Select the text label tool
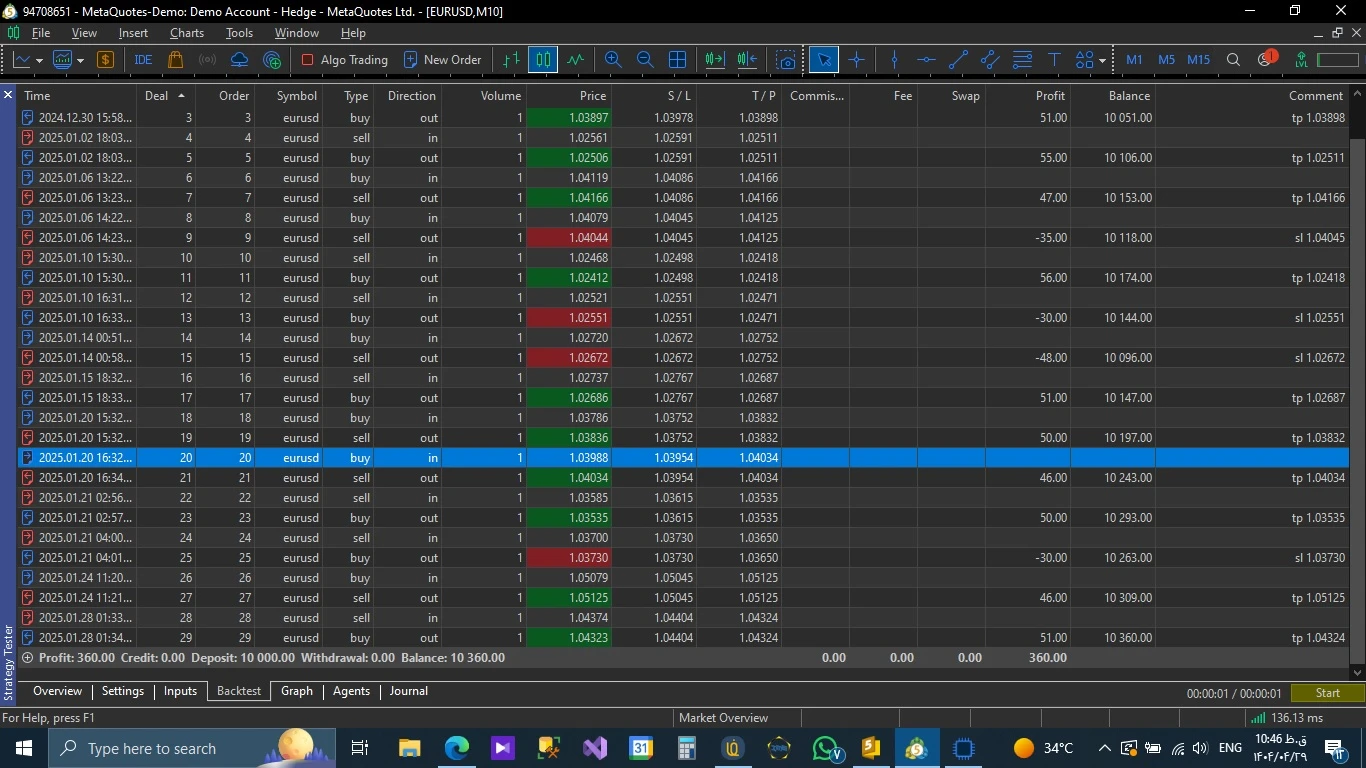The height and width of the screenshot is (768, 1366). coord(1054,60)
